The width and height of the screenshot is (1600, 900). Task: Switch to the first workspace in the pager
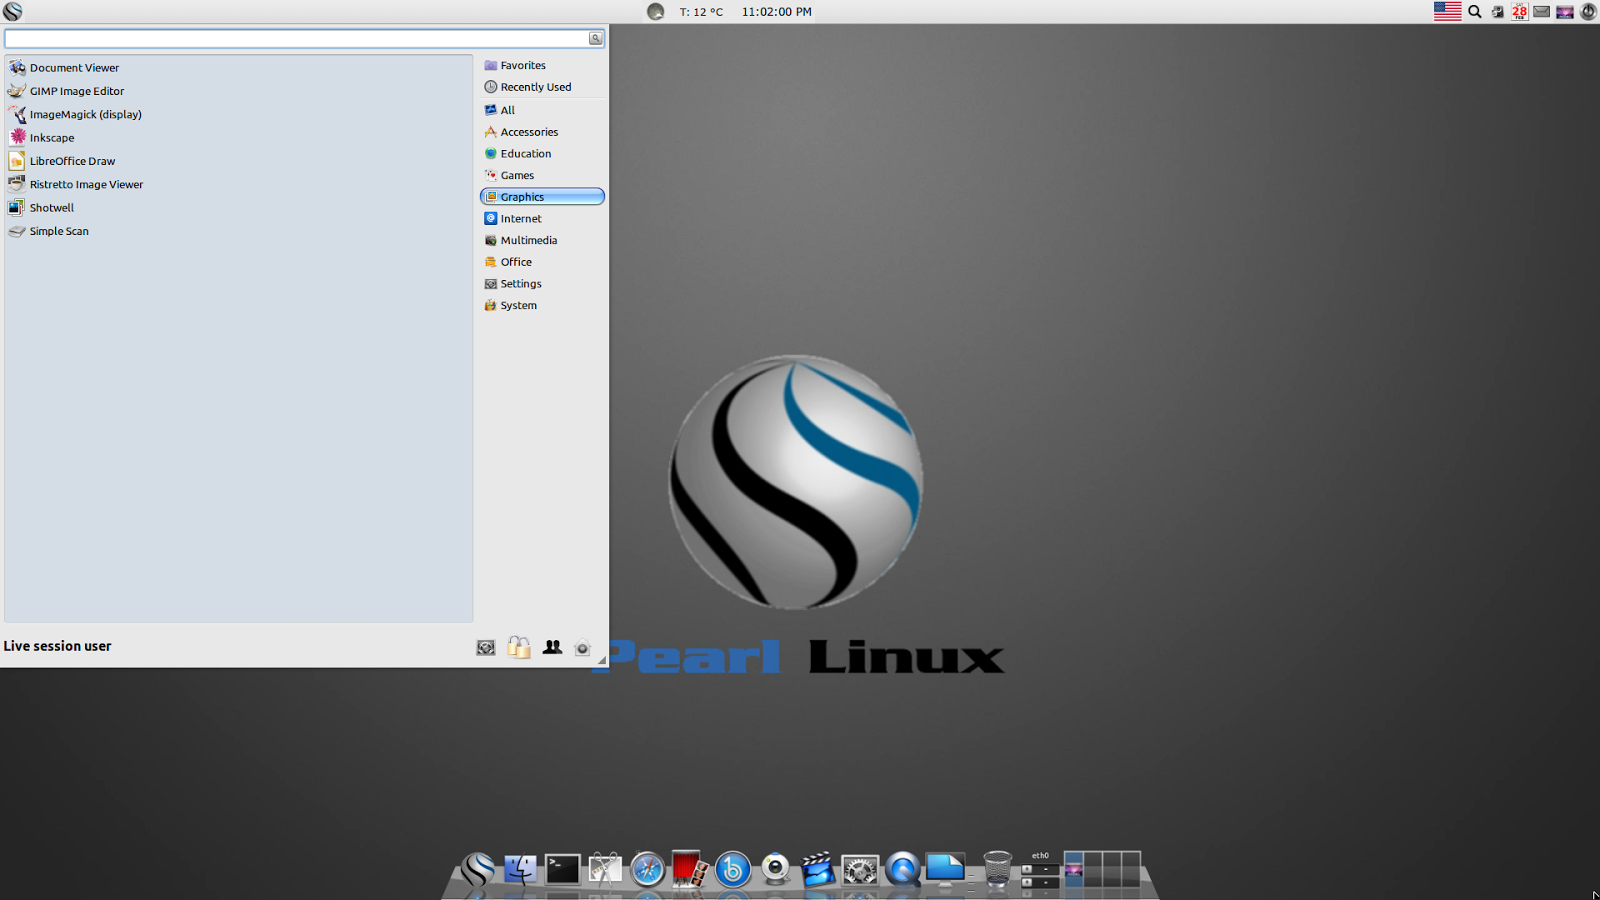(x=1073, y=869)
